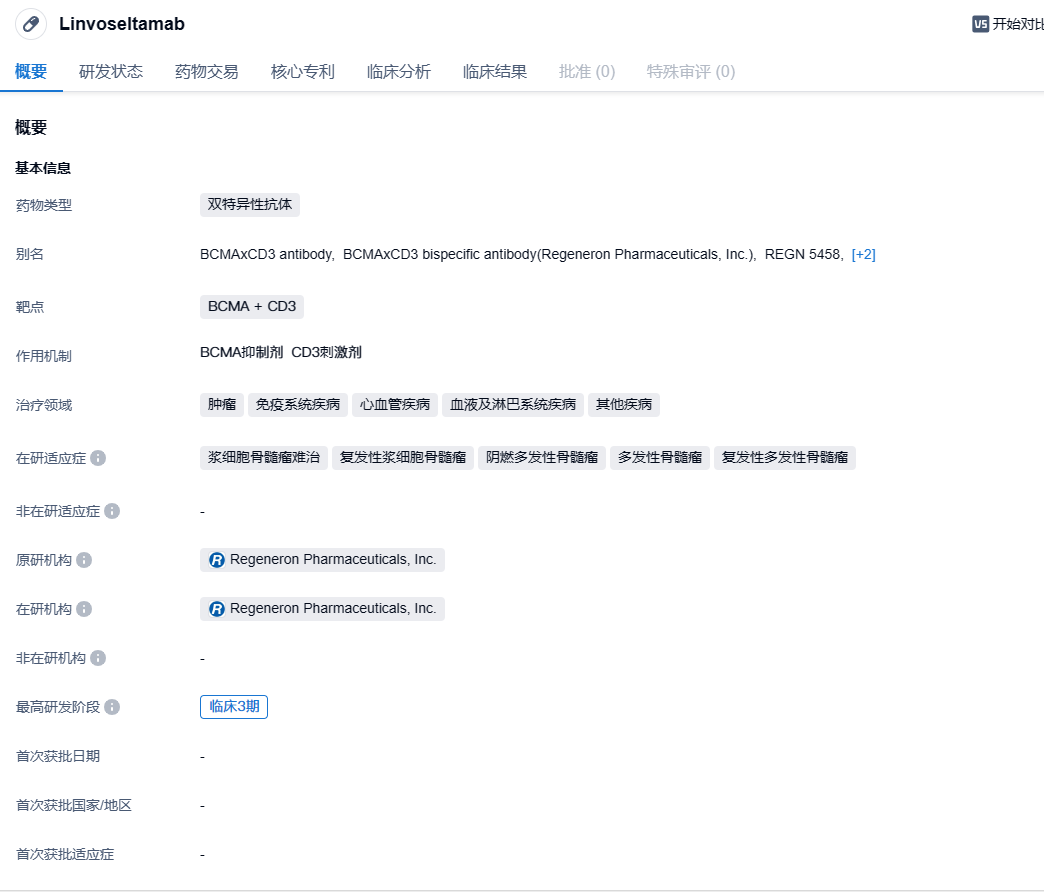Click info icon next to 非在研适应症
This screenshot has height=892, width=1044.
pos(112,511)
